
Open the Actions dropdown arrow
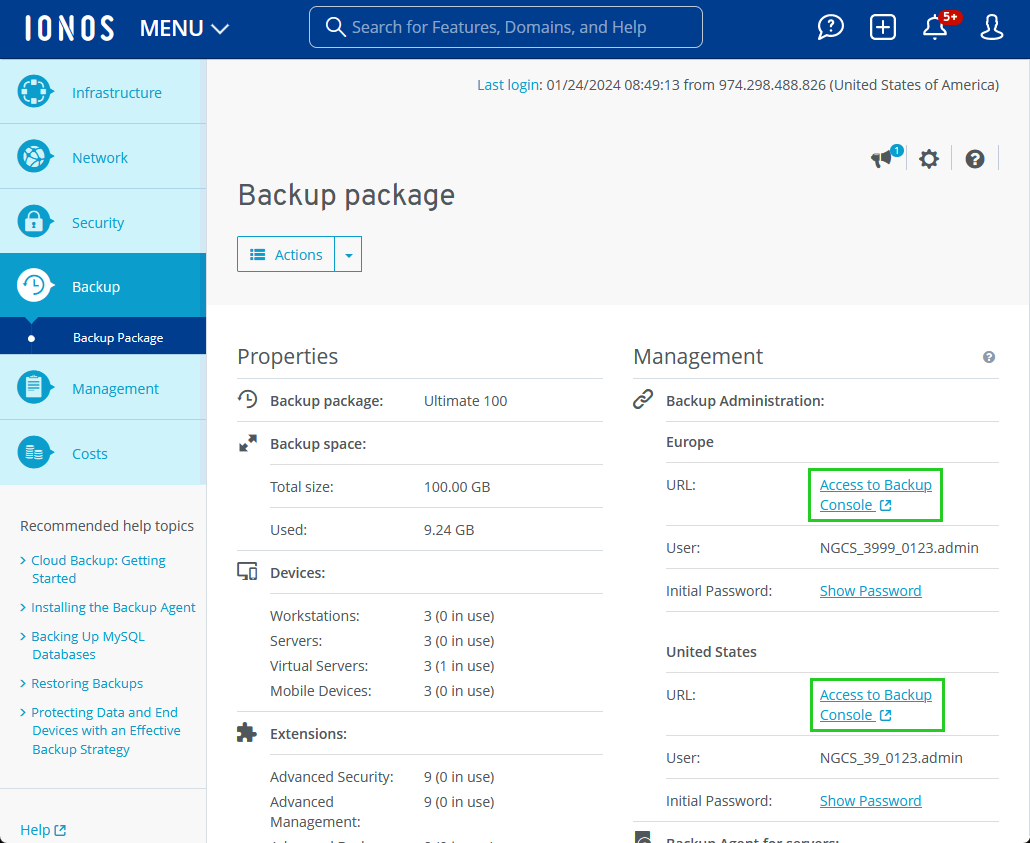tap(348, 255)
